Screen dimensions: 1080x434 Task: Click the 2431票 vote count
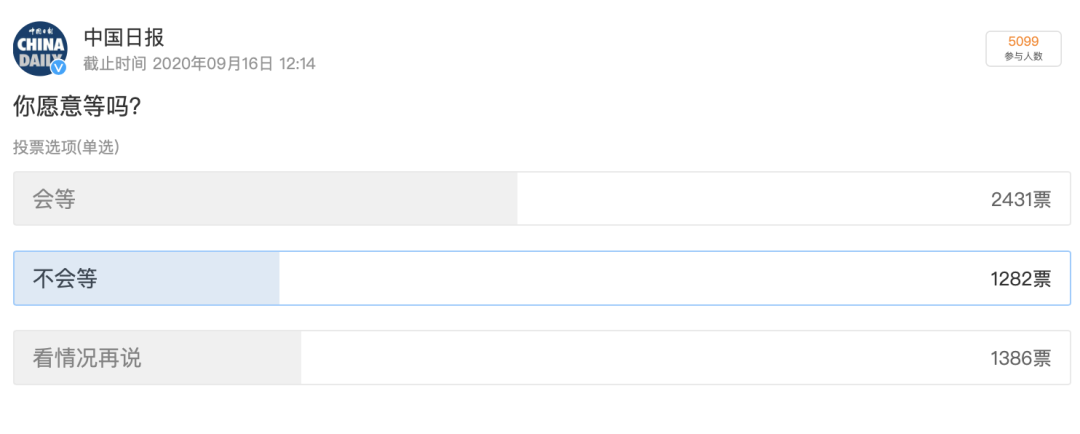coord(1020,199)
